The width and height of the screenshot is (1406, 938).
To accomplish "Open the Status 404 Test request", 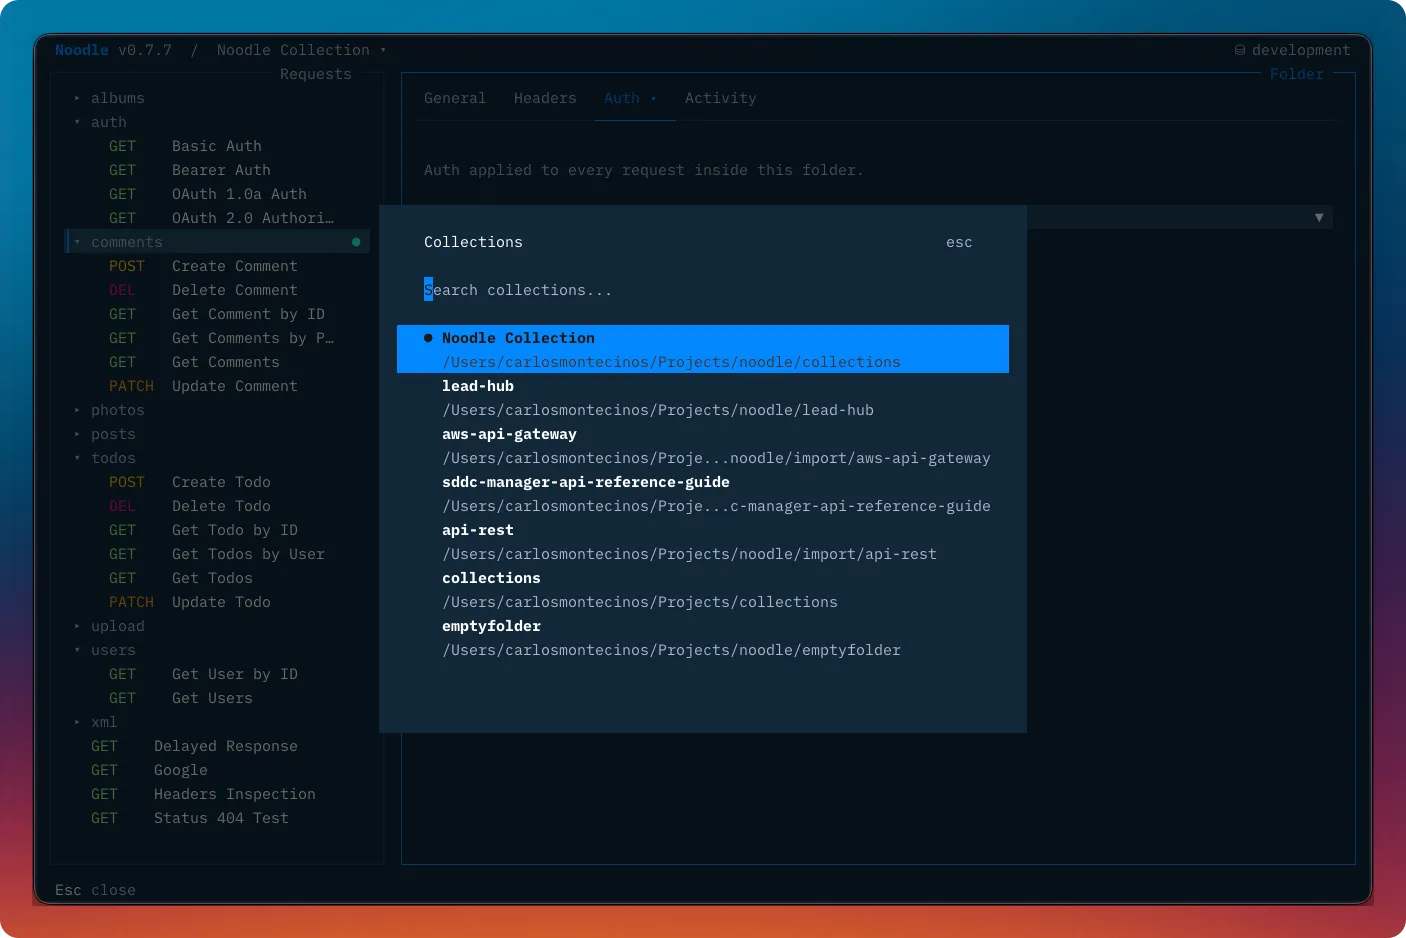I will 217,818.
